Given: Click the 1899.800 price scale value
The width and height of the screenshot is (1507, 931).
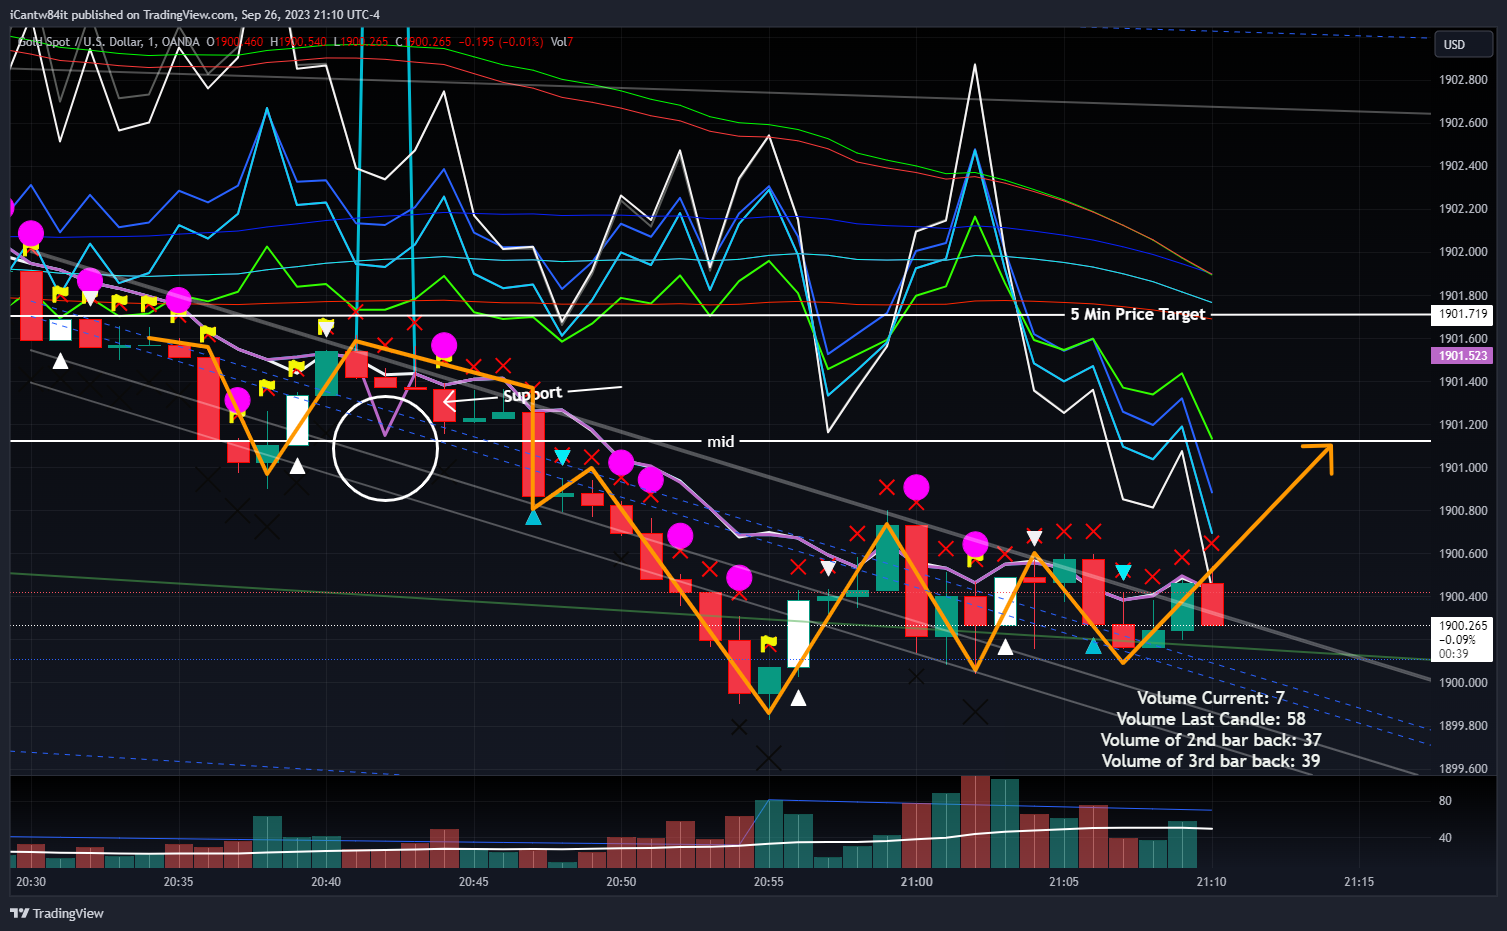Looking at the screenshot, I should (1463, 726).
